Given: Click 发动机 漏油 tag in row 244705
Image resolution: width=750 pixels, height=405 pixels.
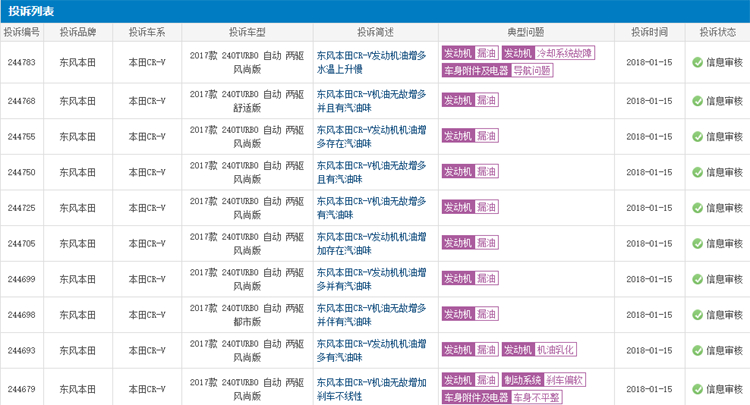Looking at the screenshot, I should click(x=470, y=242).
